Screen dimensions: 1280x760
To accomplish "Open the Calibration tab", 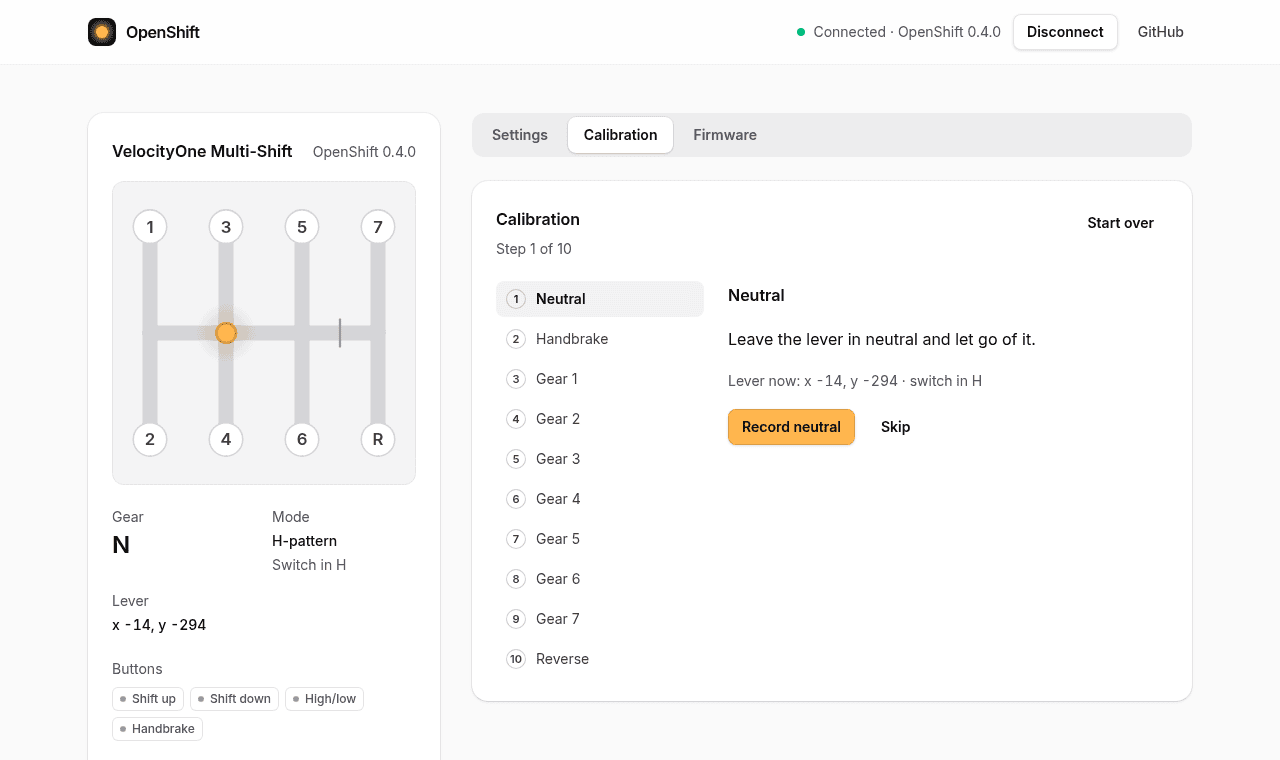I will coord(621,135).
